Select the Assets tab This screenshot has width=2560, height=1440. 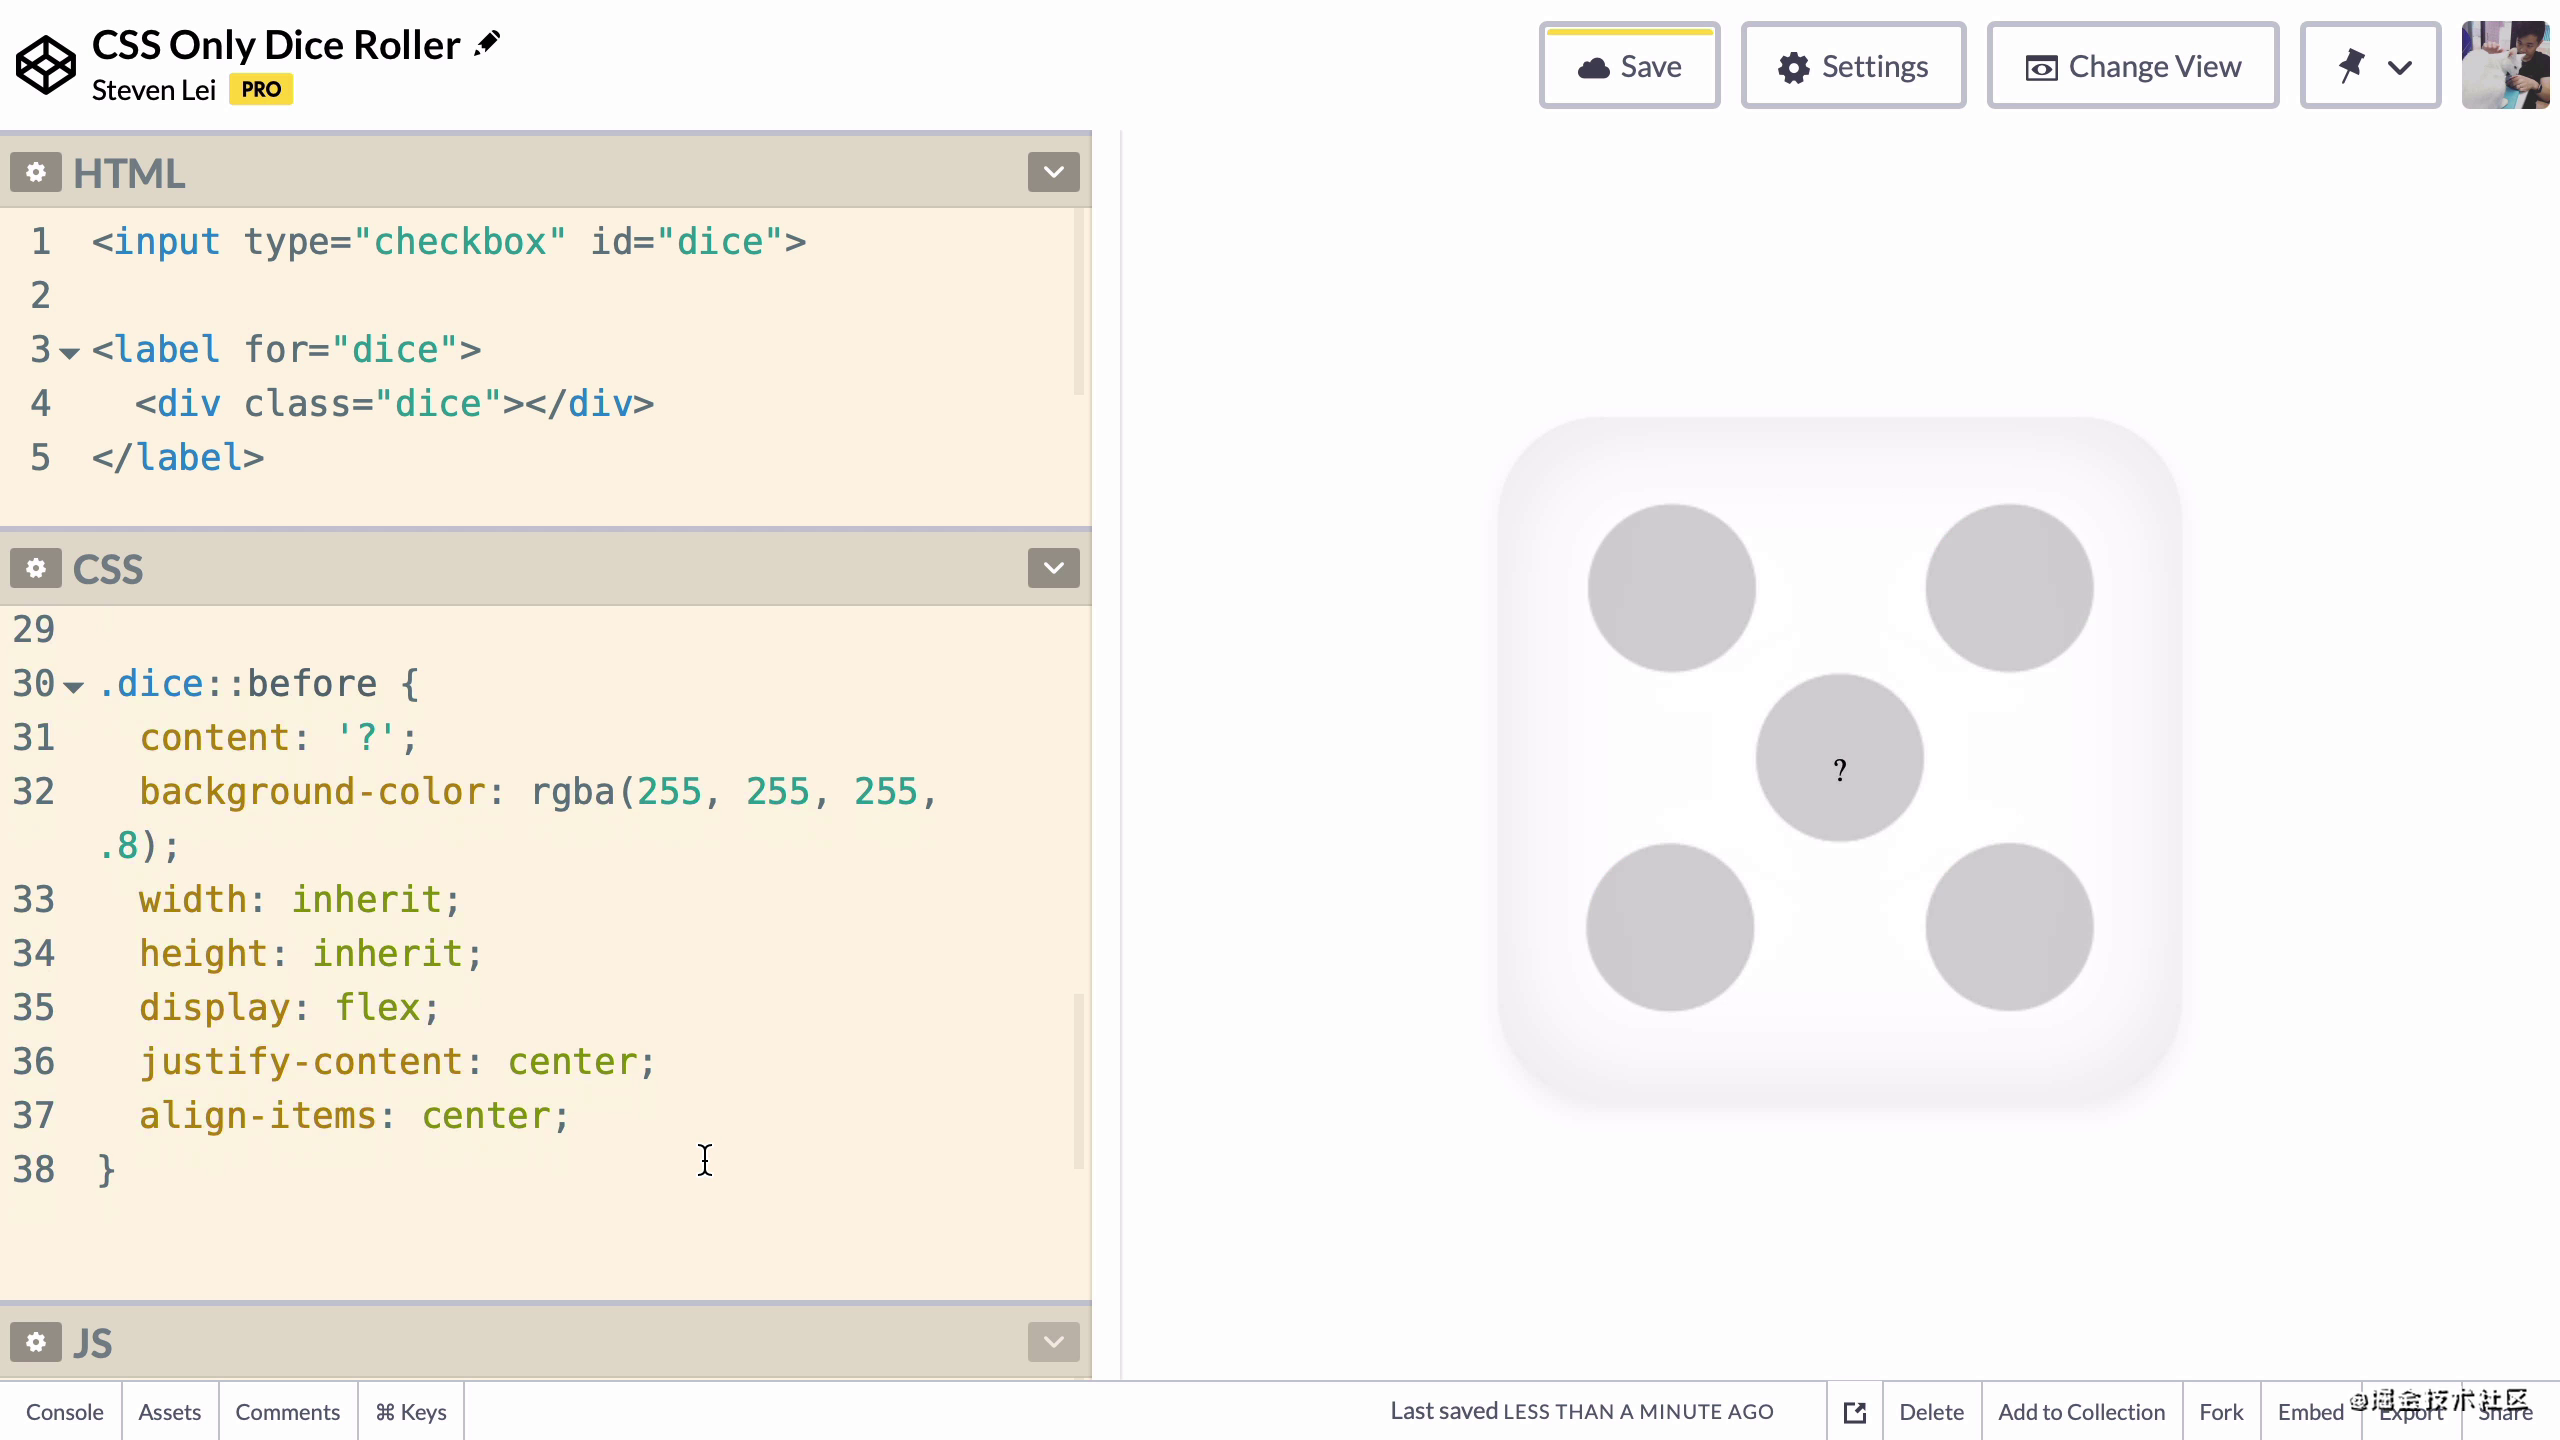click(x=167, y=1412)
